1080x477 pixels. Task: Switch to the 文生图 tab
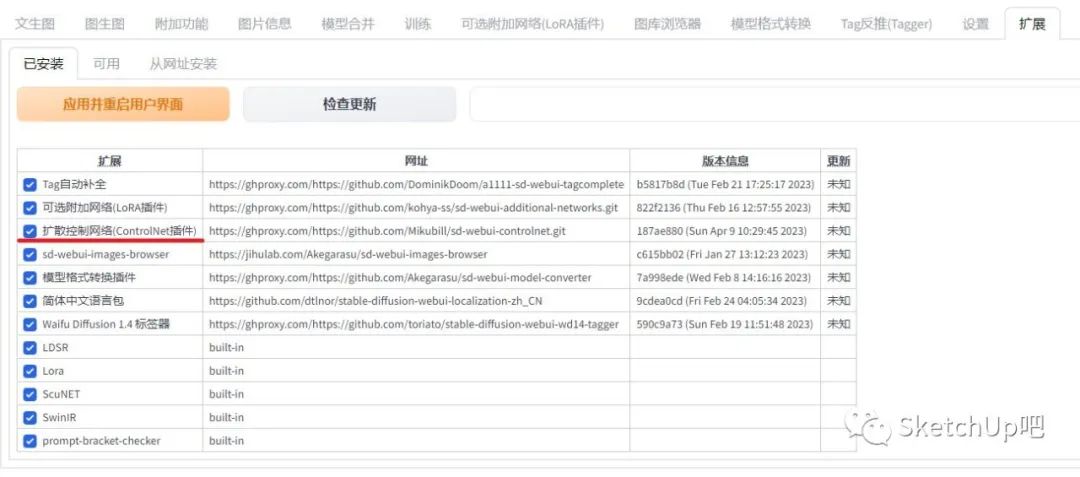34,24
